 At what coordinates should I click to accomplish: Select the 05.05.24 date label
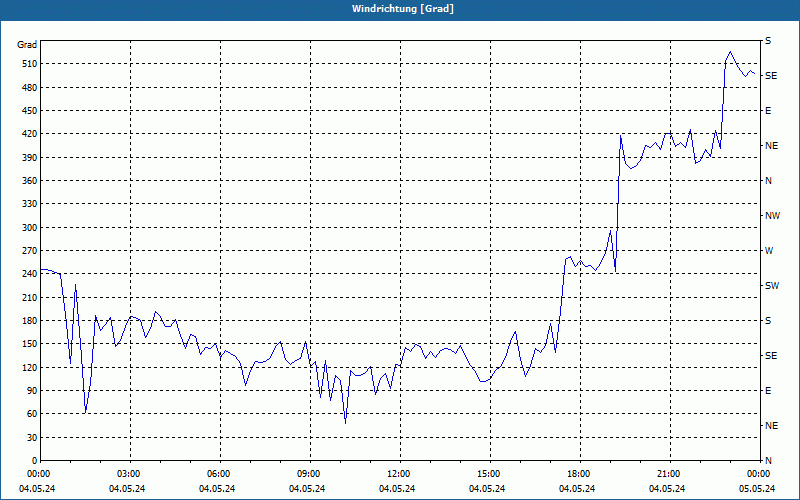757,489
